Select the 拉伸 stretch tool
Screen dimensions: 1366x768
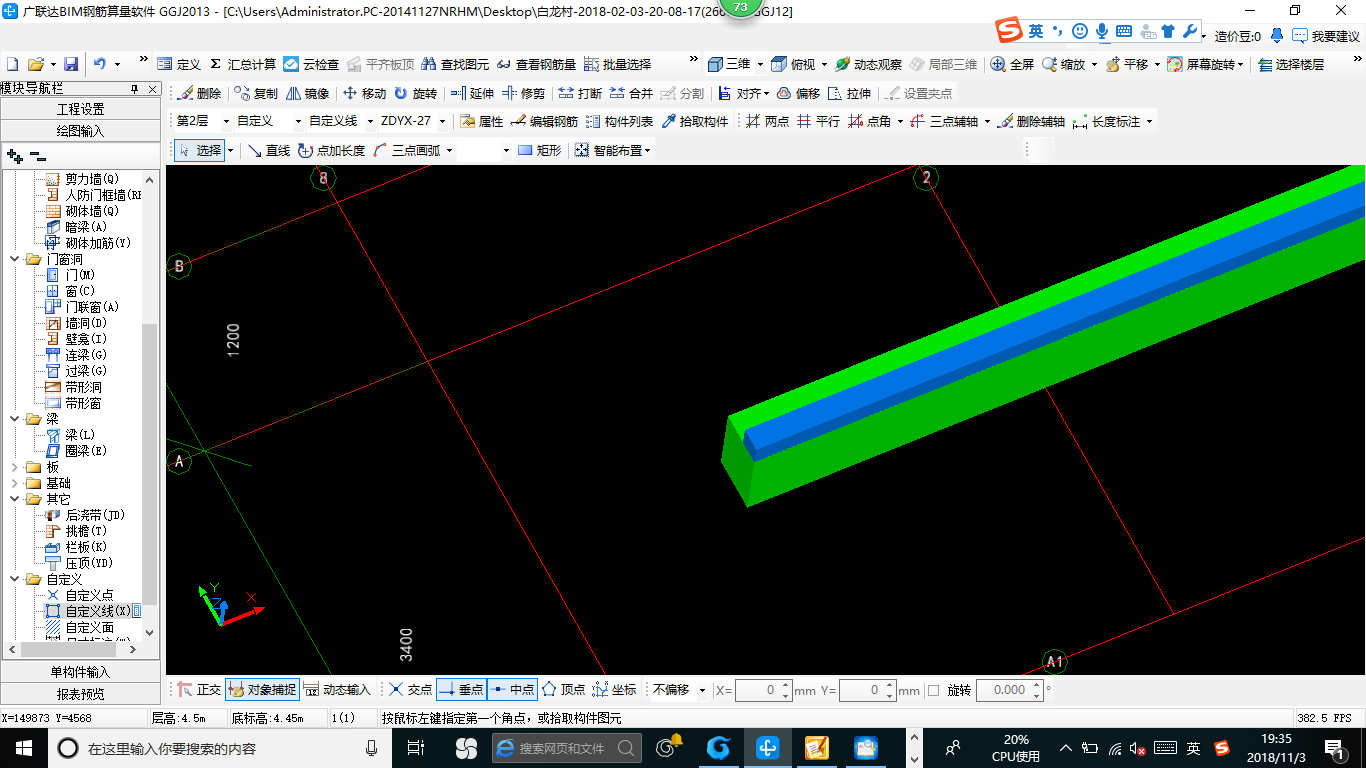tap(849, 93)
